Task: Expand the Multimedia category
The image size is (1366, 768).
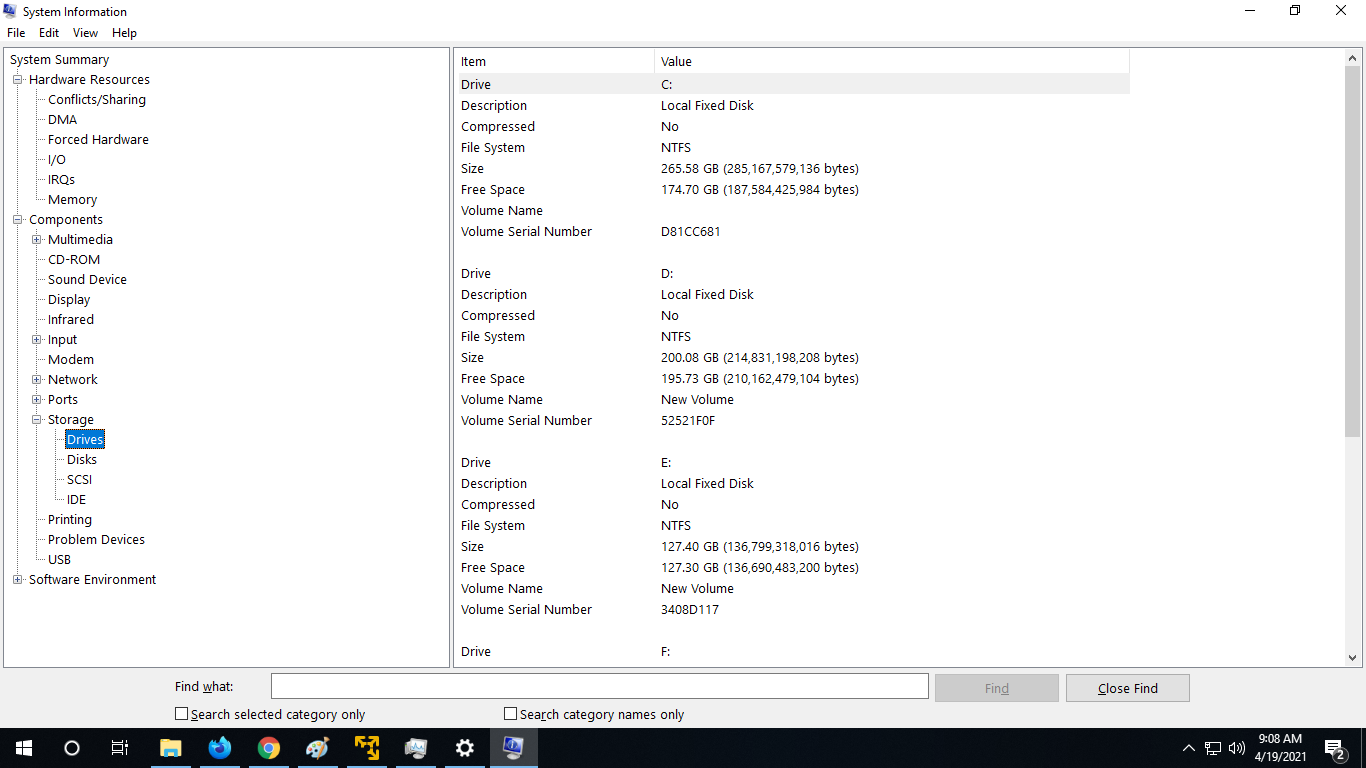Action: click(x=36, y=239)
